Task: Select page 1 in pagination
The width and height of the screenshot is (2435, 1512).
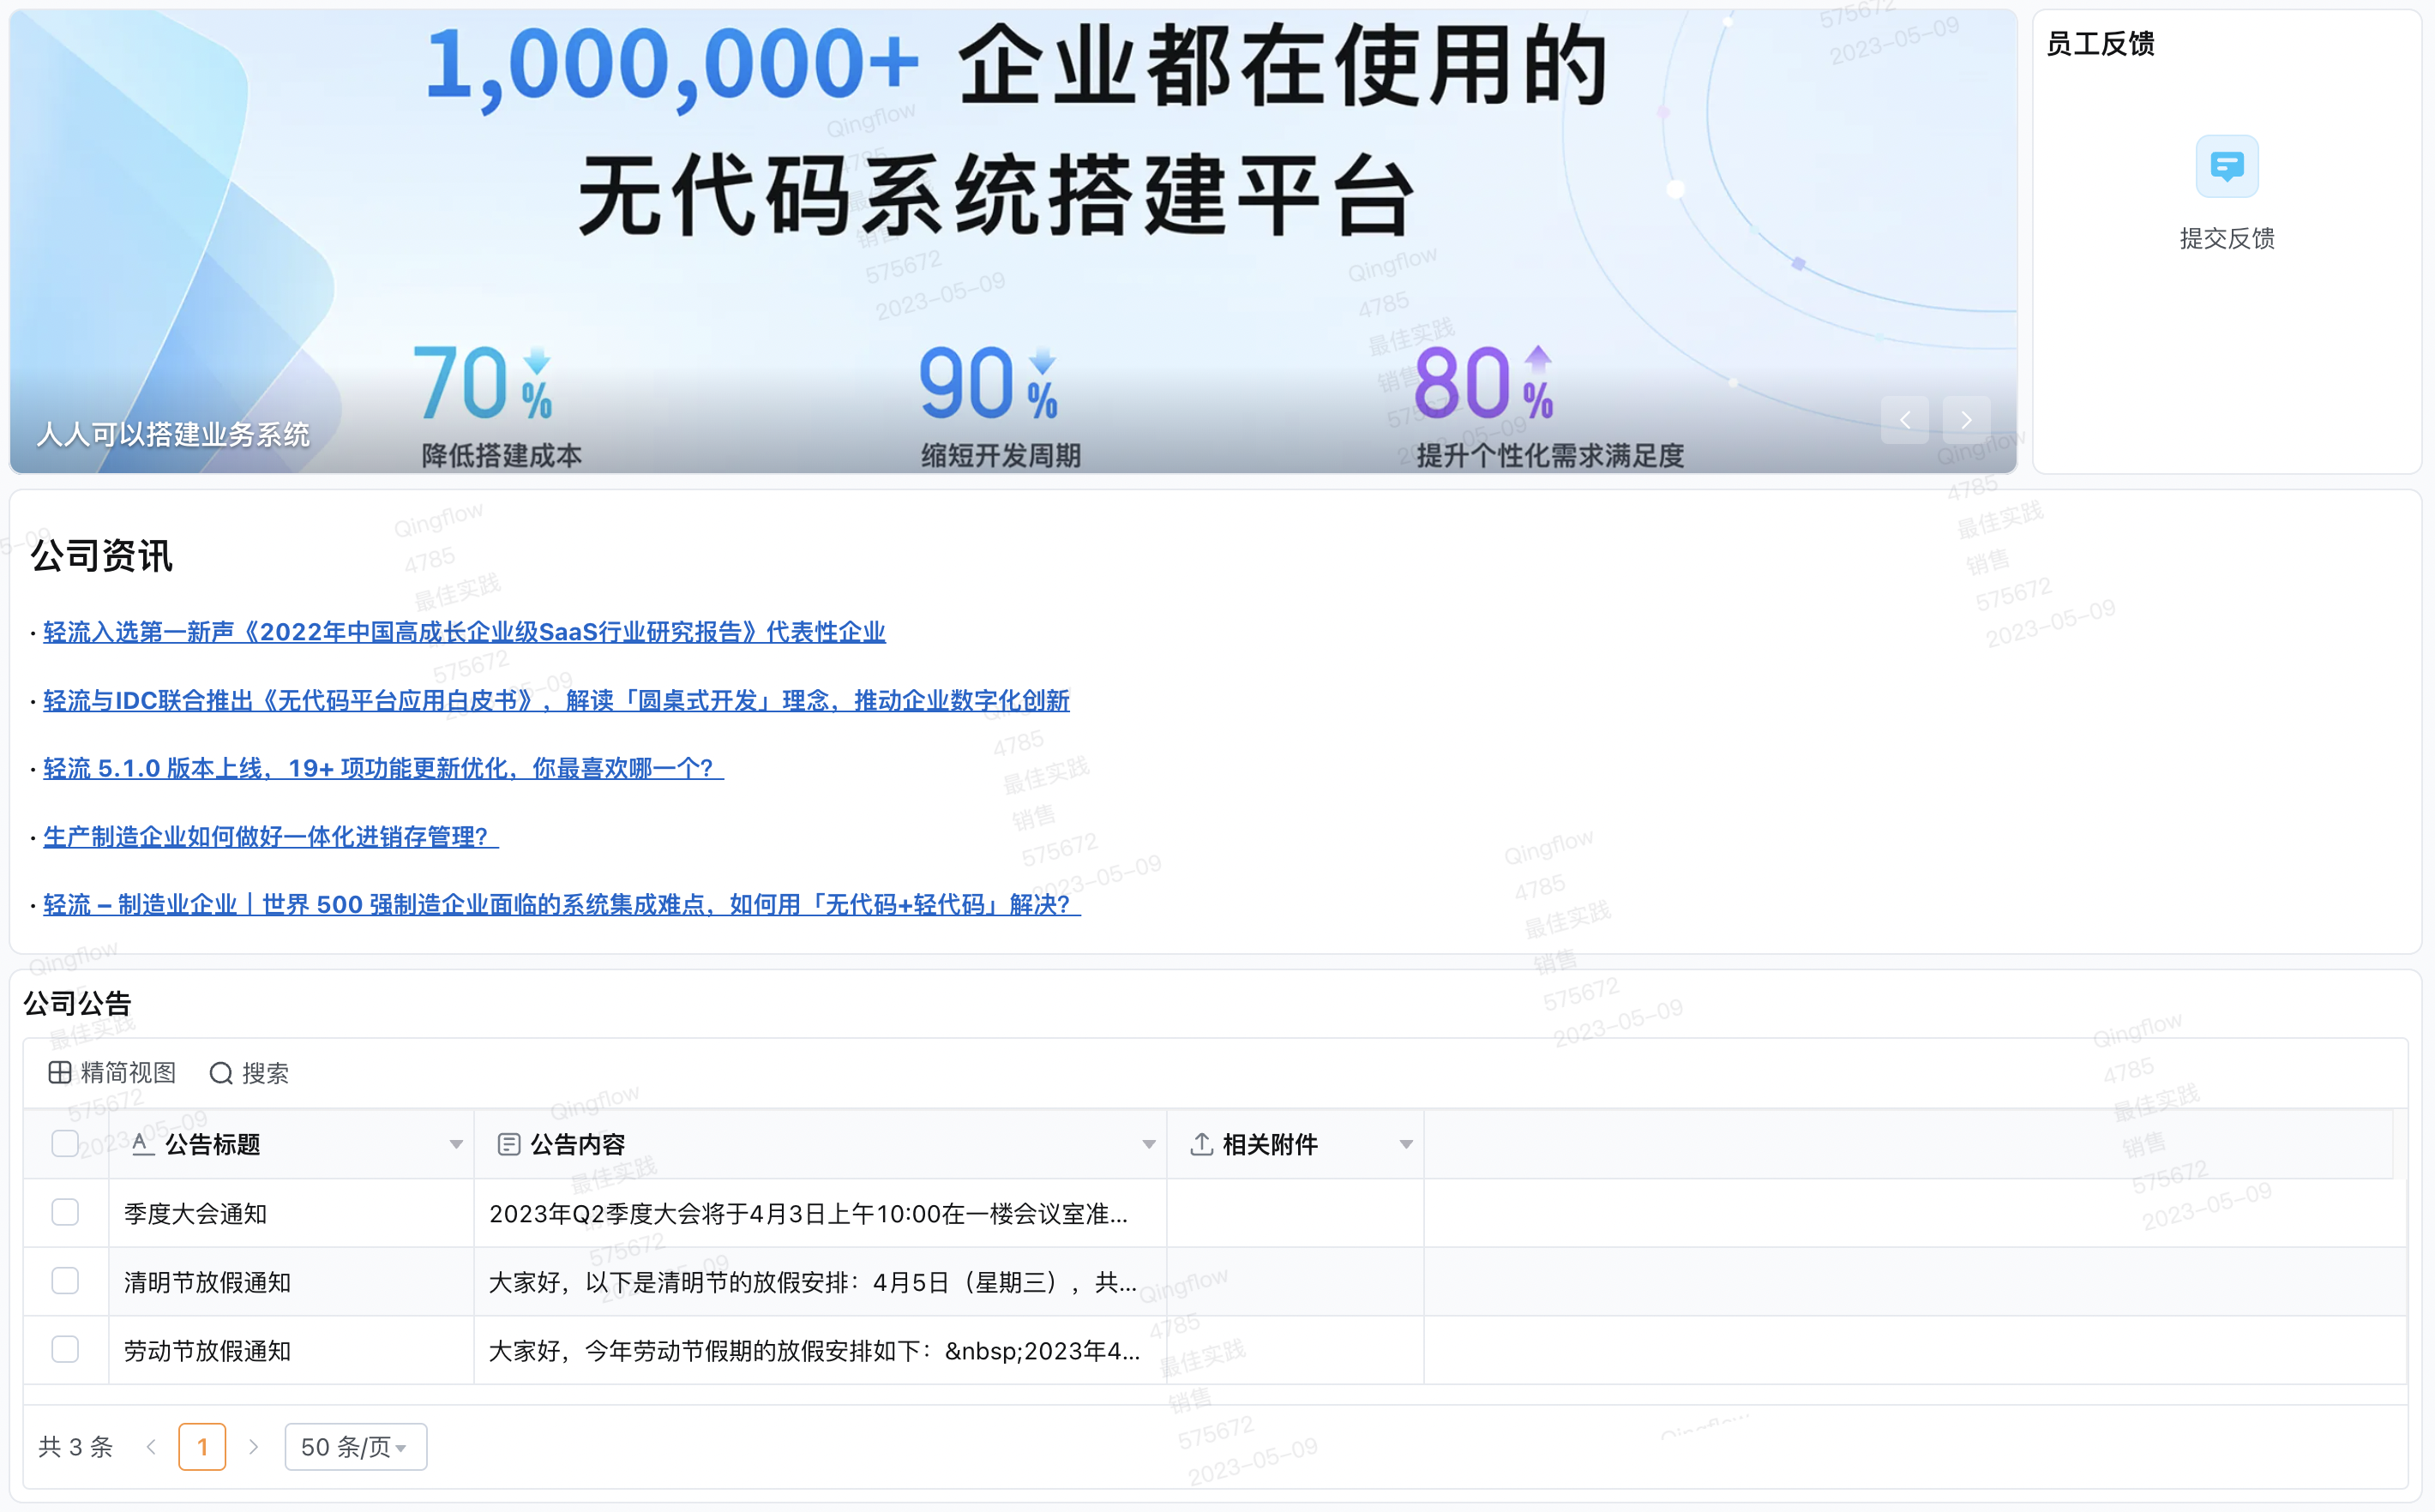Action: coord(202,1447)
